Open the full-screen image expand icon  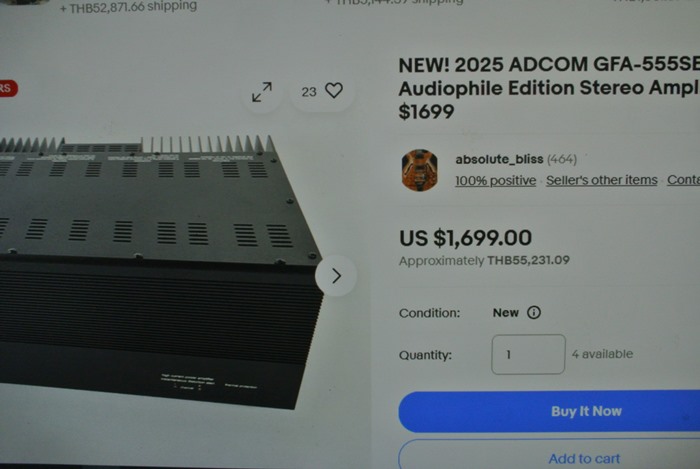[262, 92]
